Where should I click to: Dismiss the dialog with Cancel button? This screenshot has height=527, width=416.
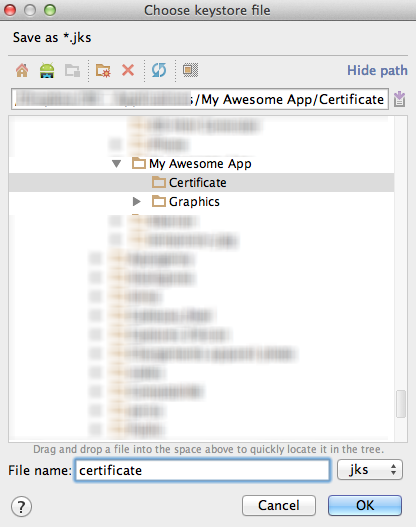[x=279, y=505]
